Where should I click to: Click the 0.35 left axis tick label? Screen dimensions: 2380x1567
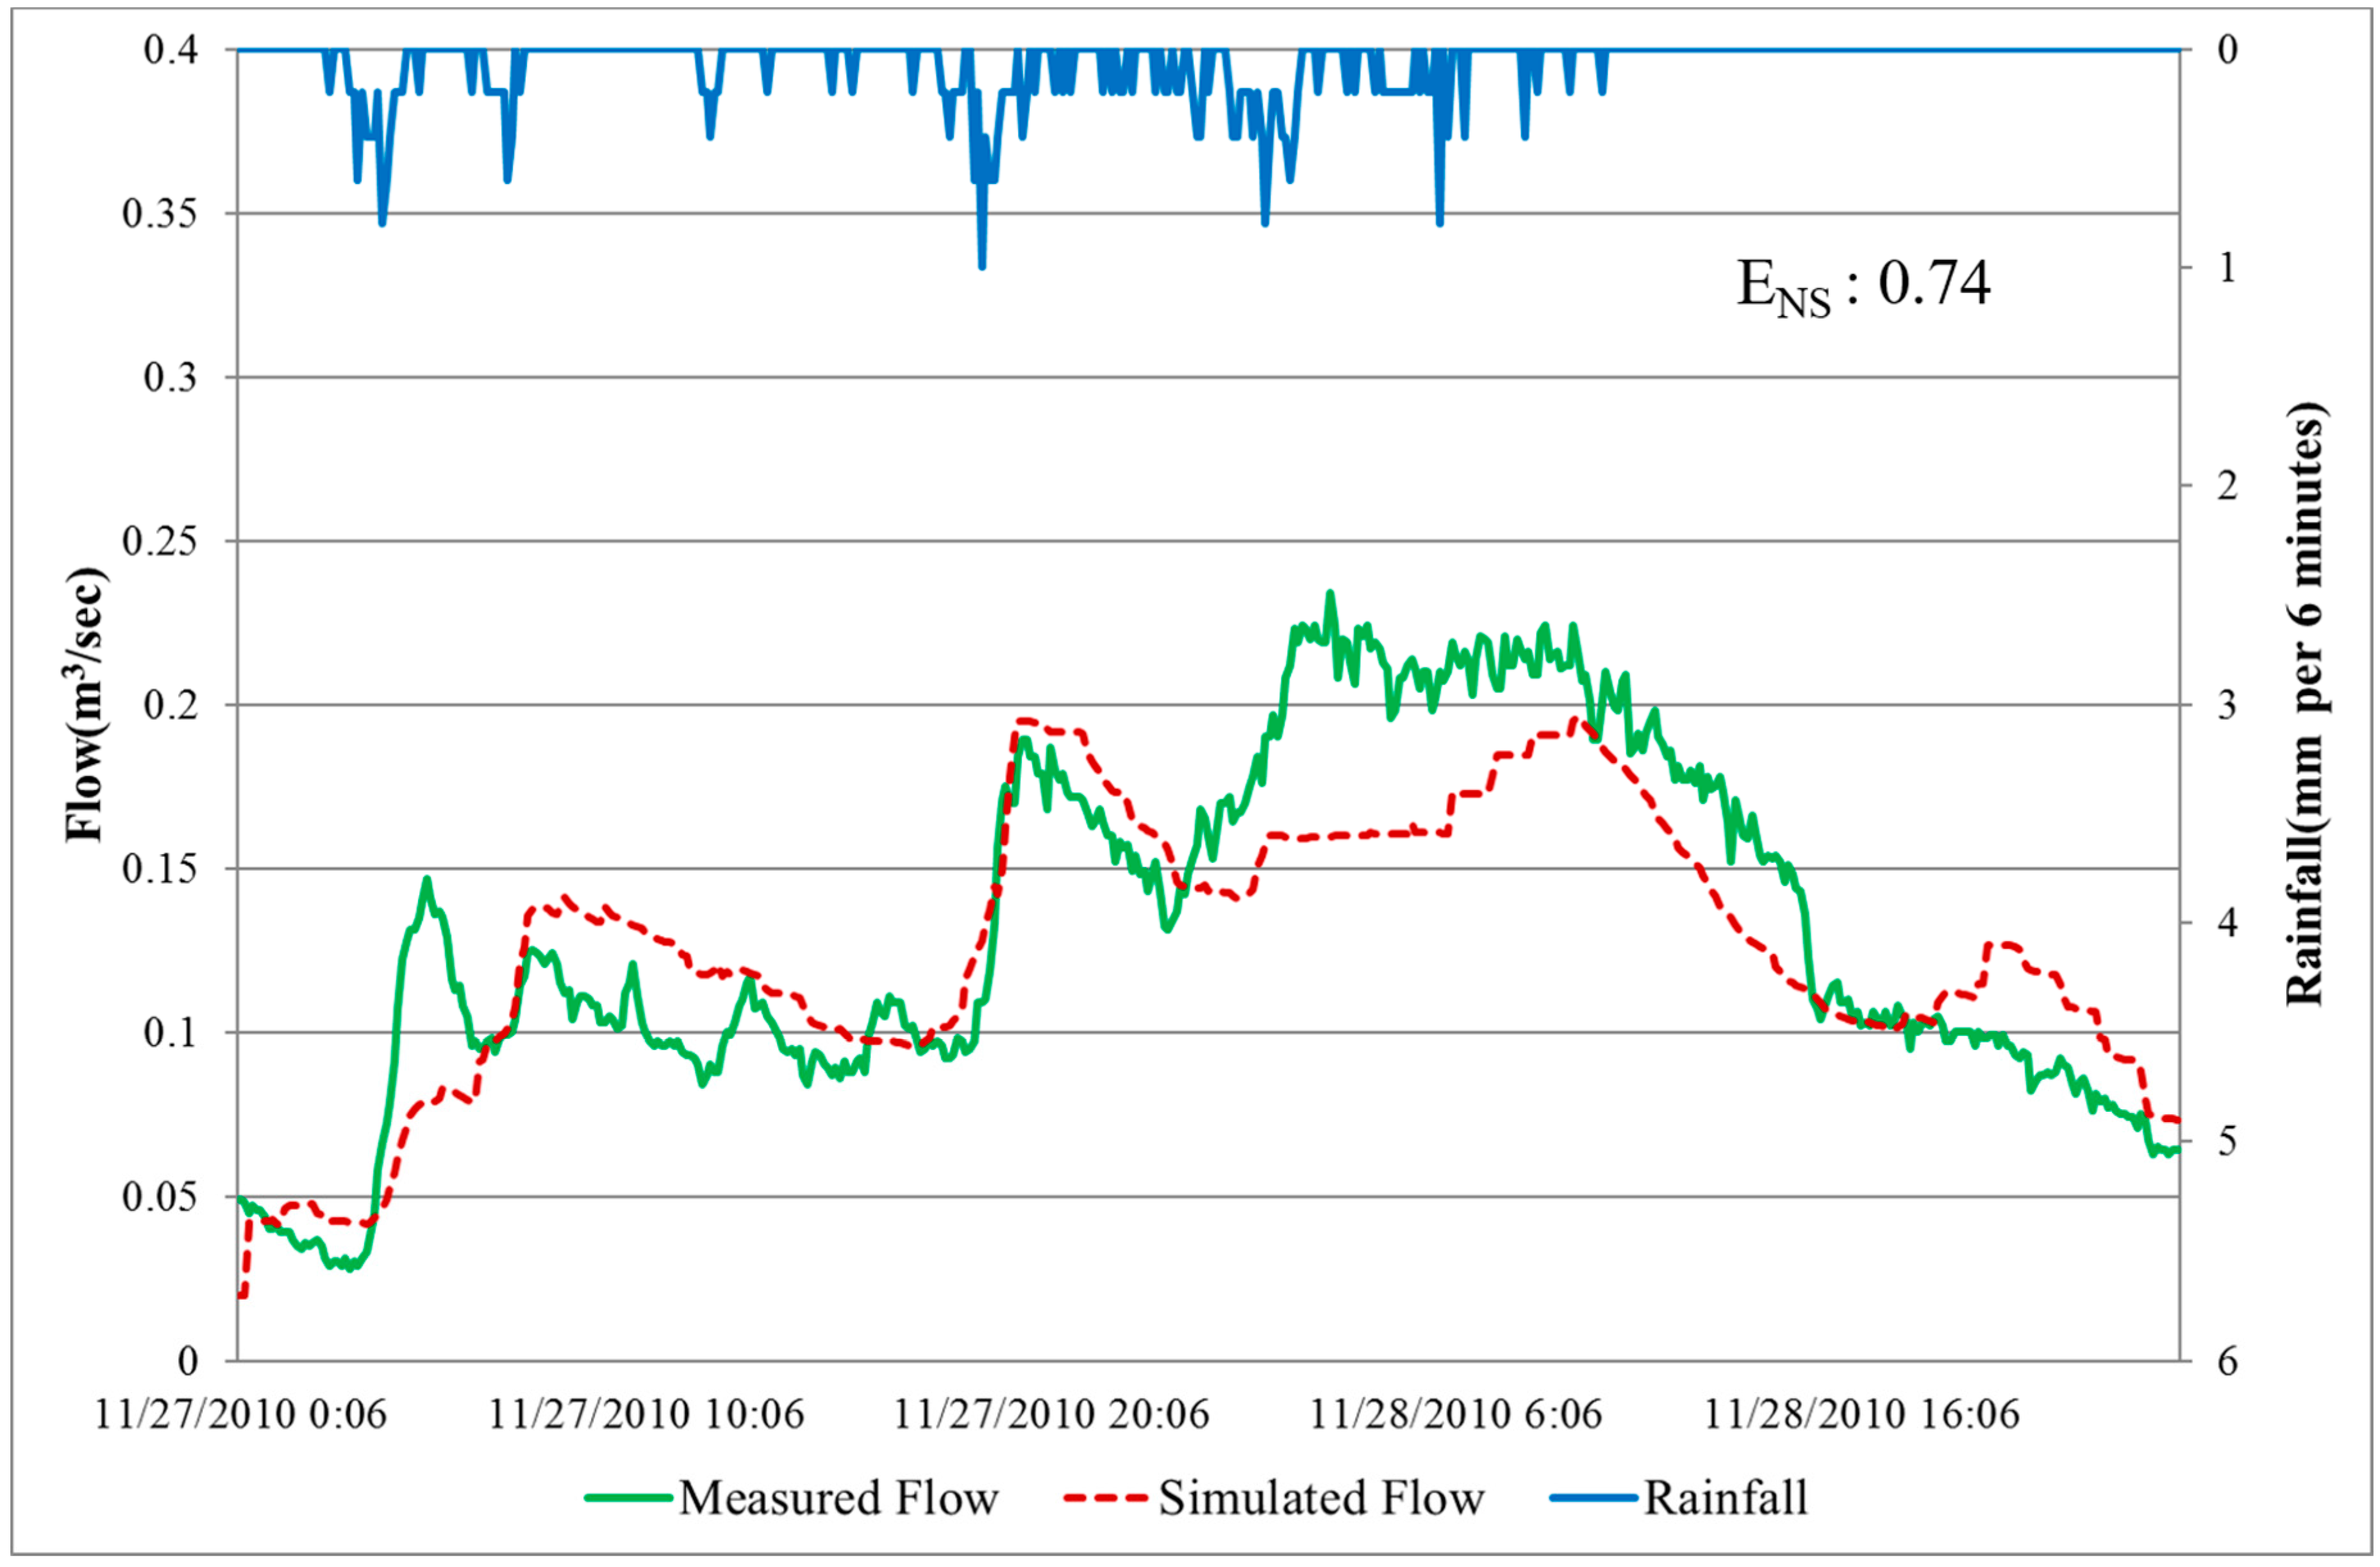(x=159, y=213)
